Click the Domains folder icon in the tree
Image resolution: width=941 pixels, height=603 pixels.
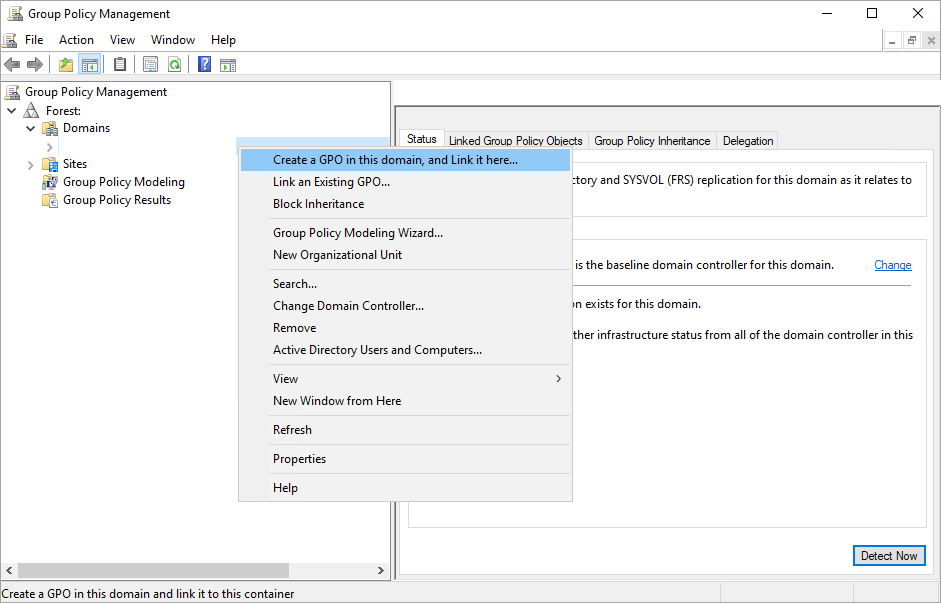click(x=50, y=128)
